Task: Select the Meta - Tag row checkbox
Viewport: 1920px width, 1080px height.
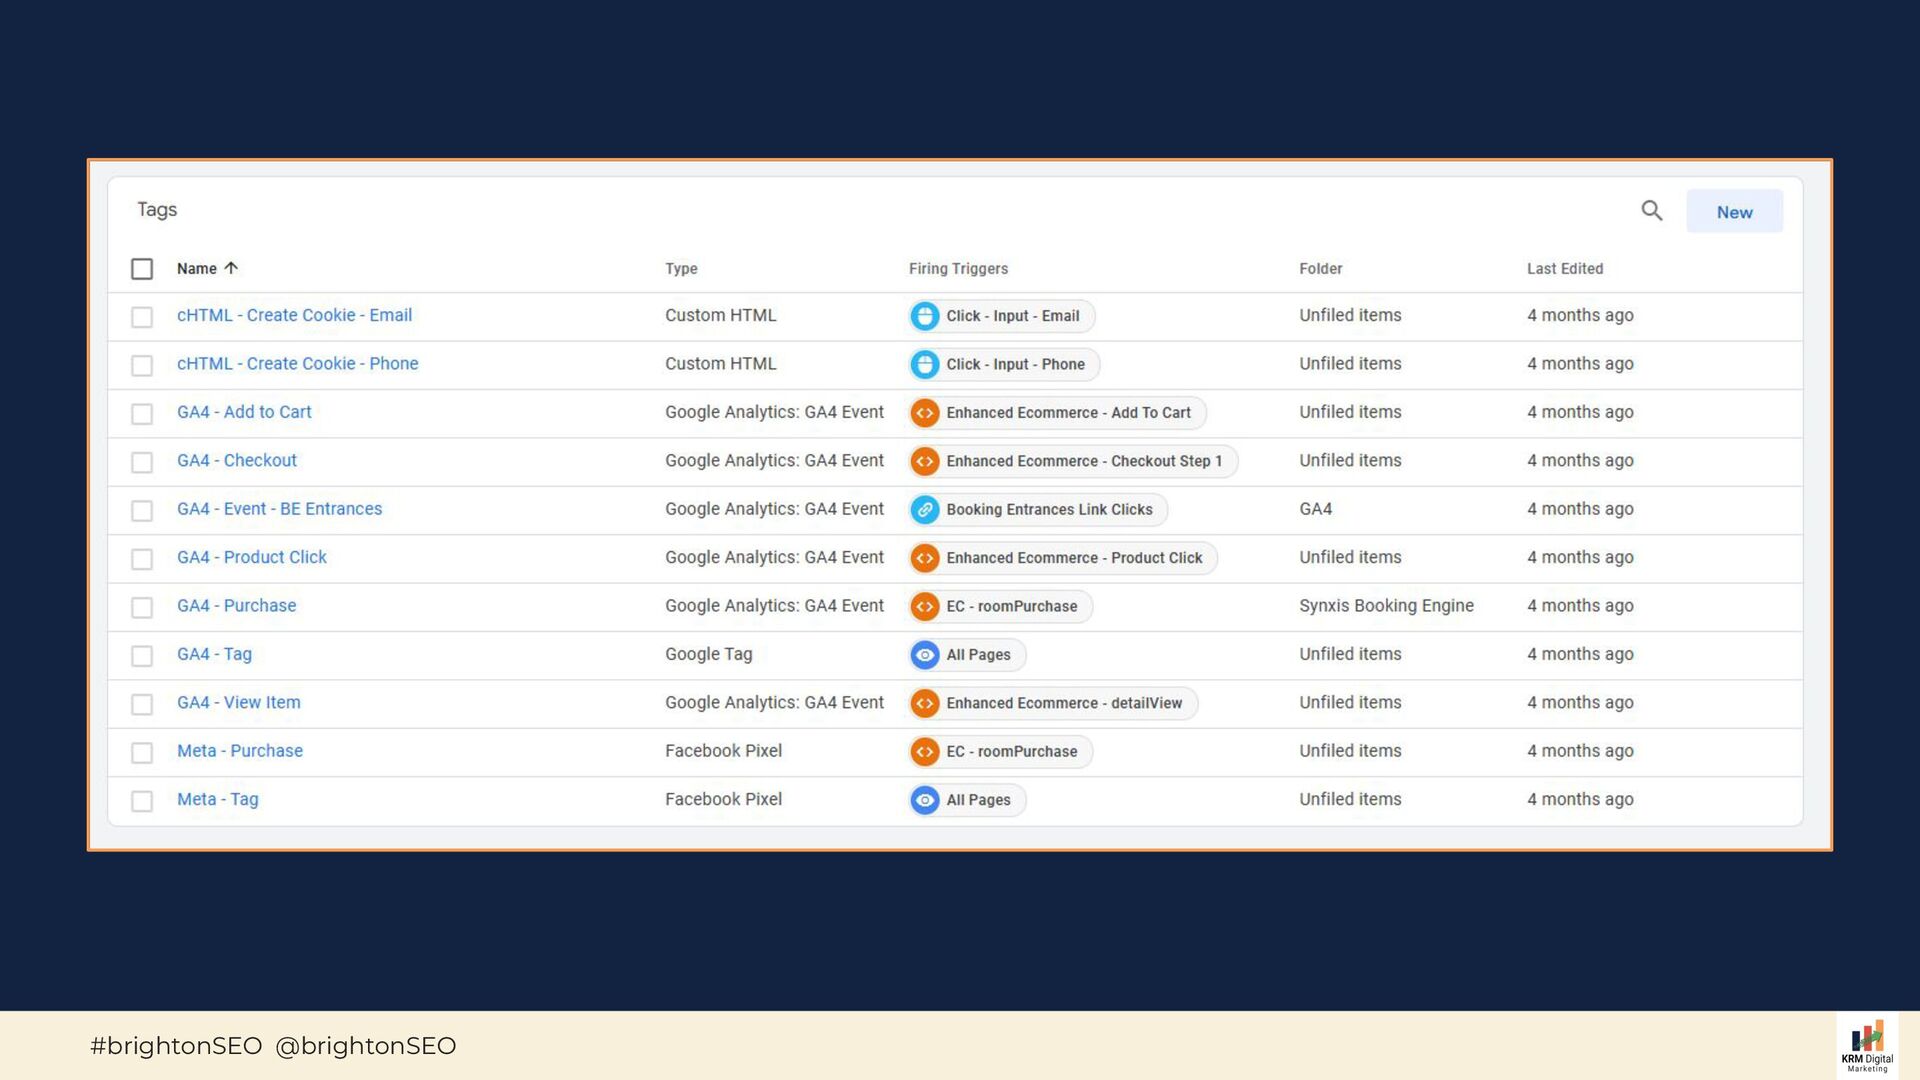Action: click(x=142, y=801)
